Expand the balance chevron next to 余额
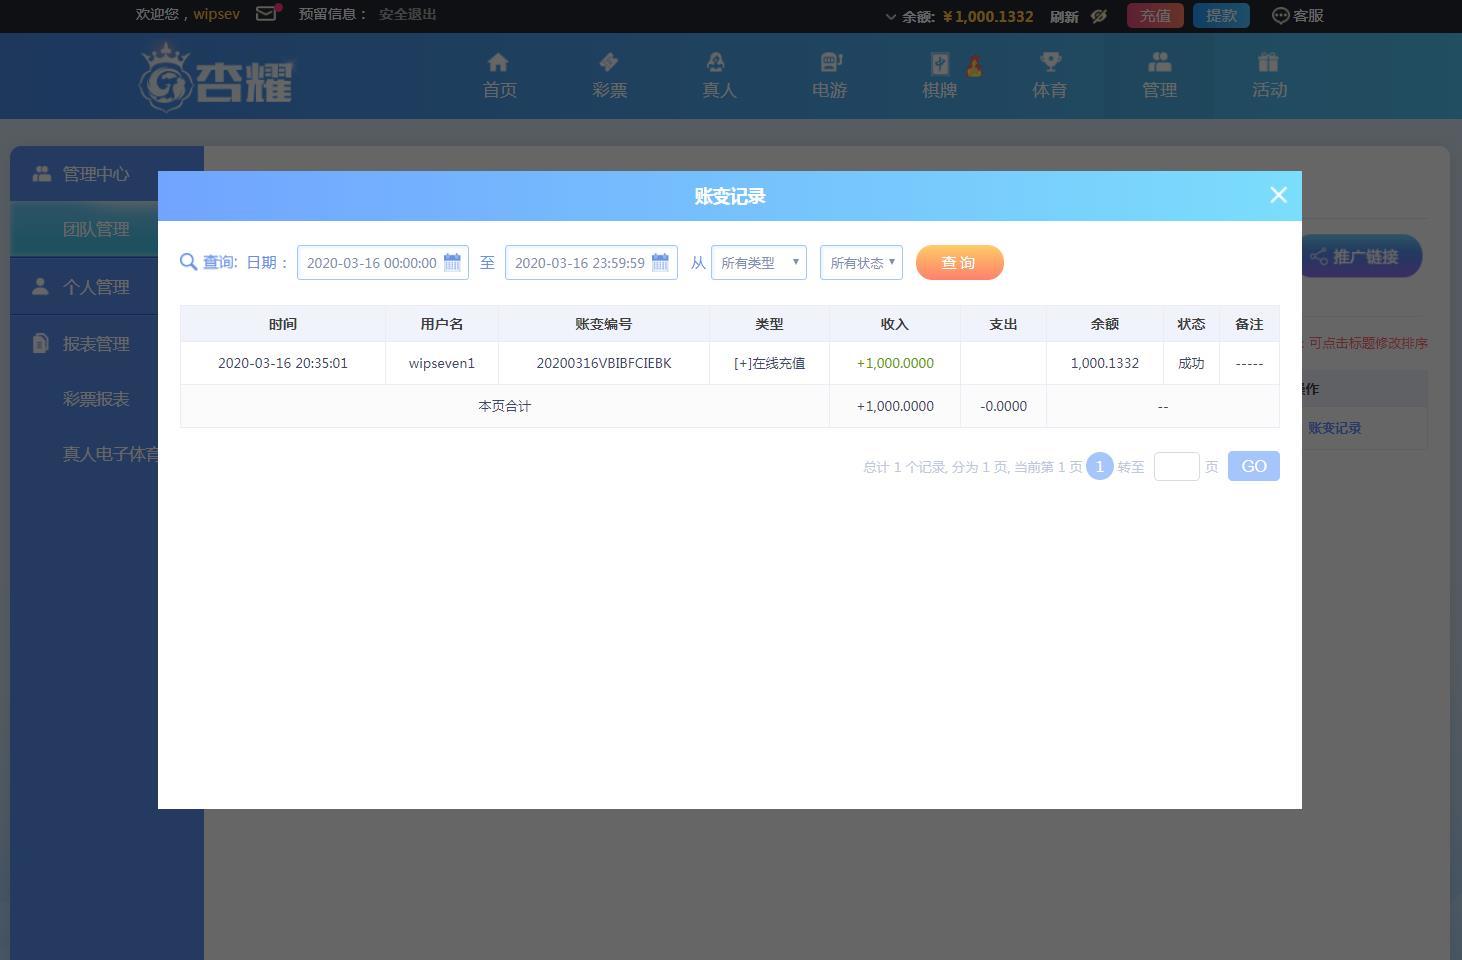1462x960 pixels. pos(890,16)
